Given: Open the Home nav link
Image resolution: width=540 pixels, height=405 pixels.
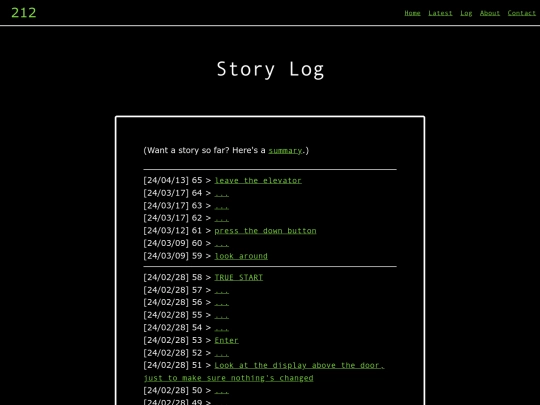Looking at the screenshot, I should point(412,13).
